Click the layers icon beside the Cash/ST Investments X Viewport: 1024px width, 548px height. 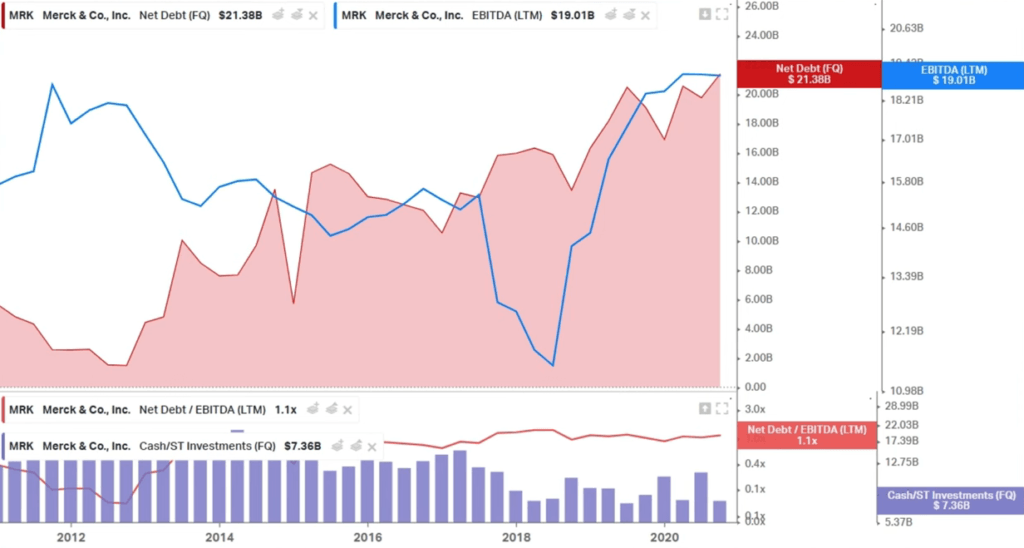355,445
